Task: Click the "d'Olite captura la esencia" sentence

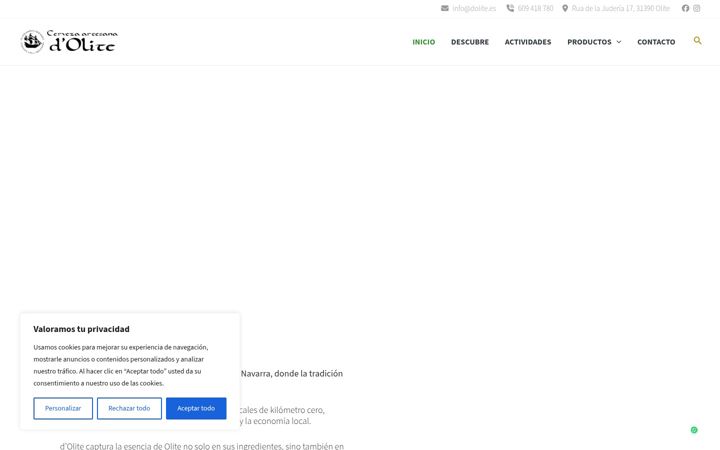Action: pyautogui.click(x=202, y=446)
